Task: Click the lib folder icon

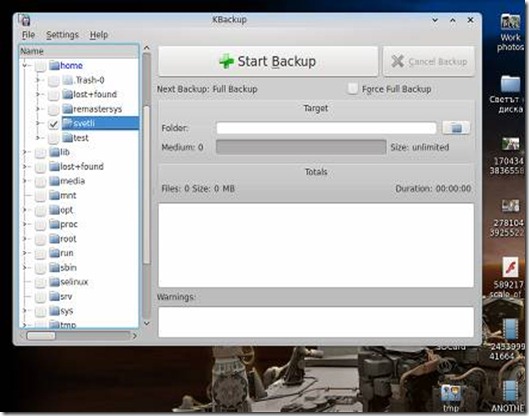Action: click(54, 152)
